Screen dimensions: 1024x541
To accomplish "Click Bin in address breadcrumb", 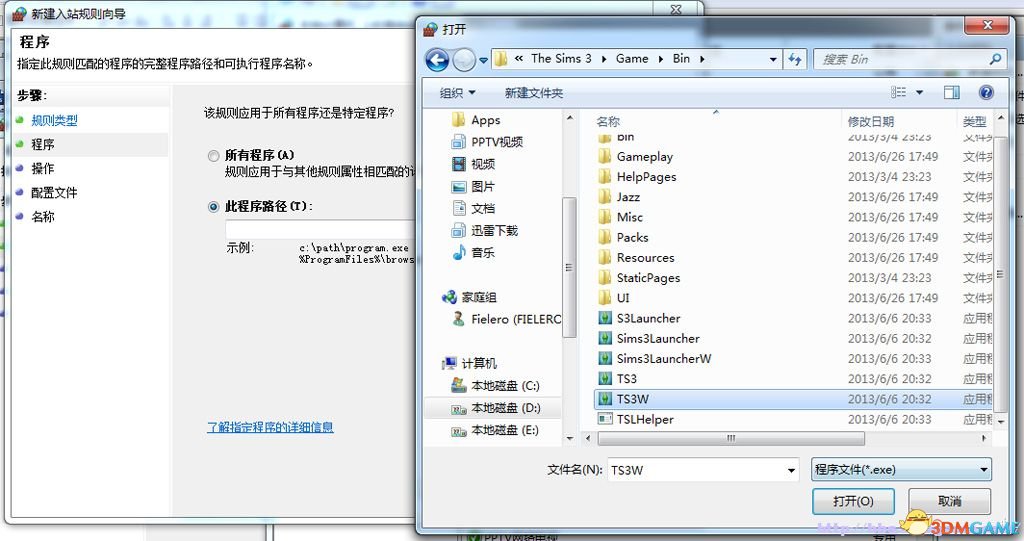I will click(x=681, y=59).
